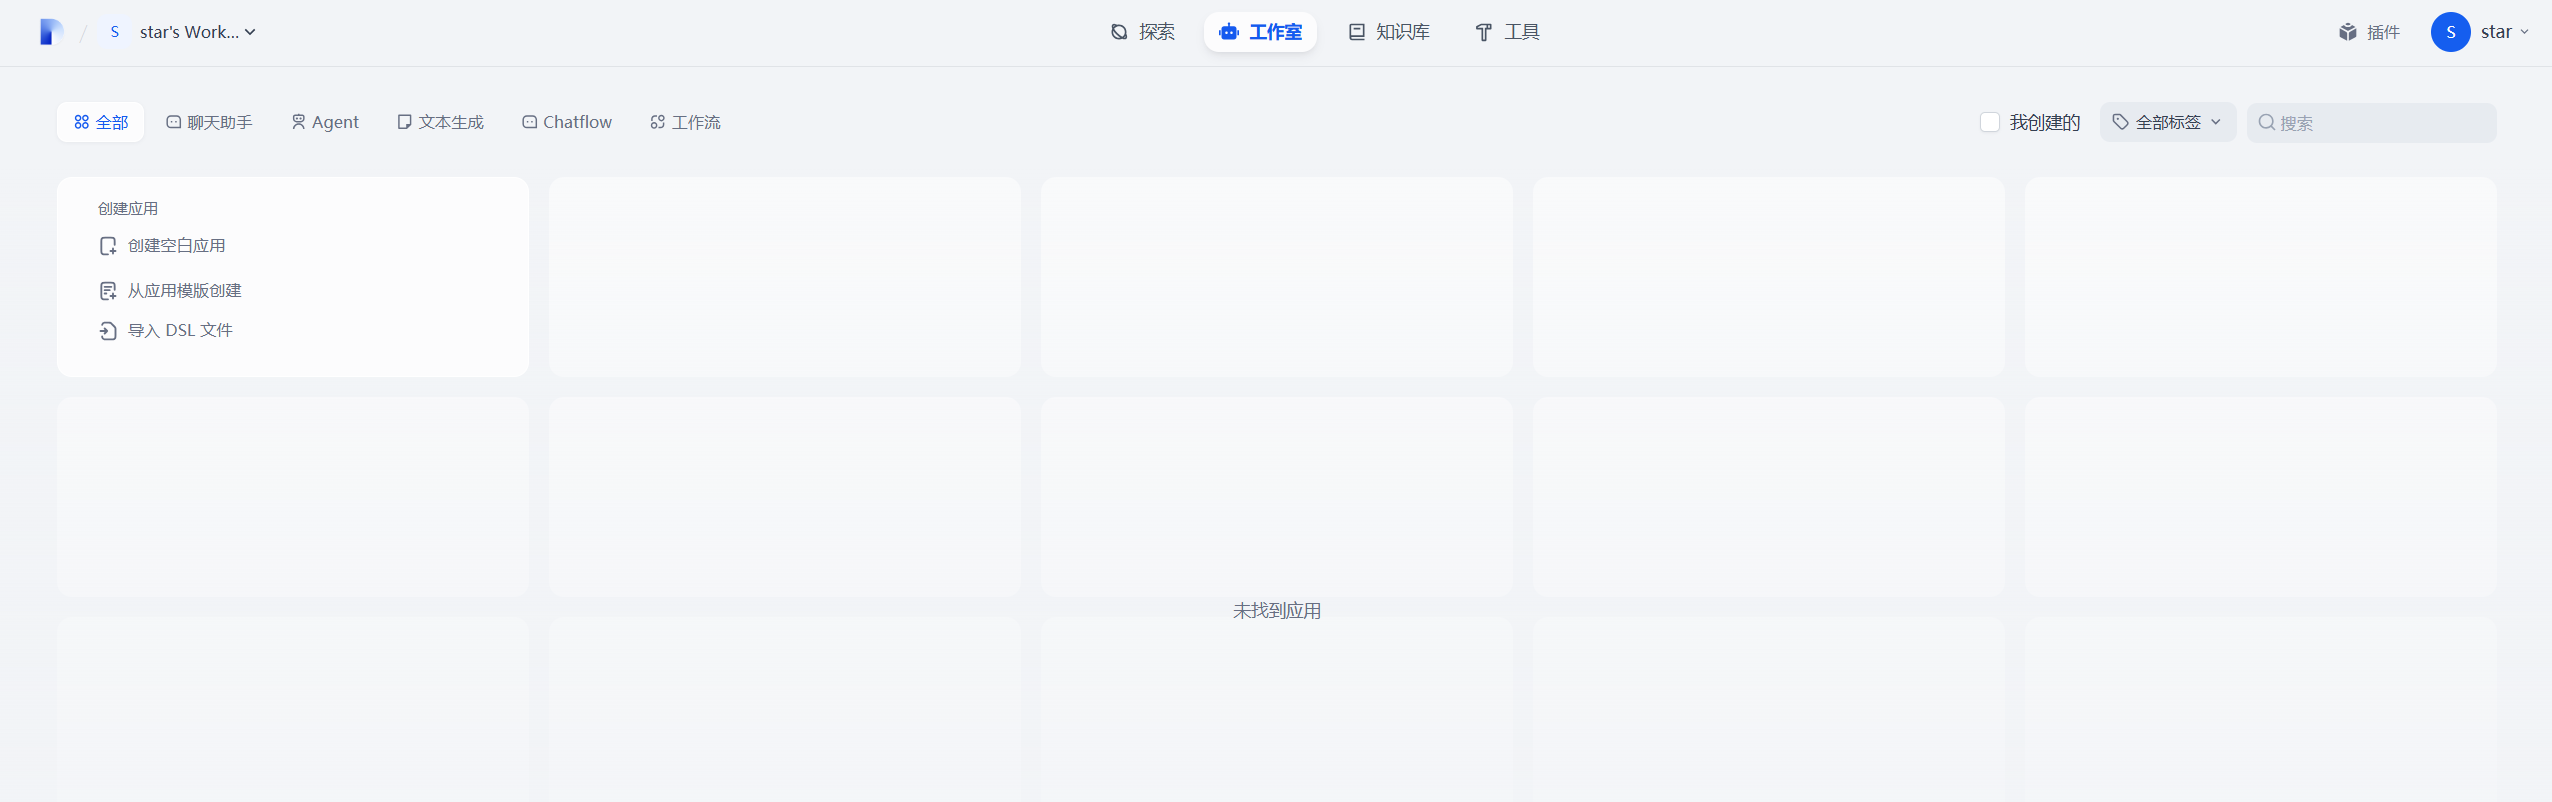Switch to the 探索 tab
Image resolution: width=2552 pixels, height=802 pixels.
[1142, 32]
